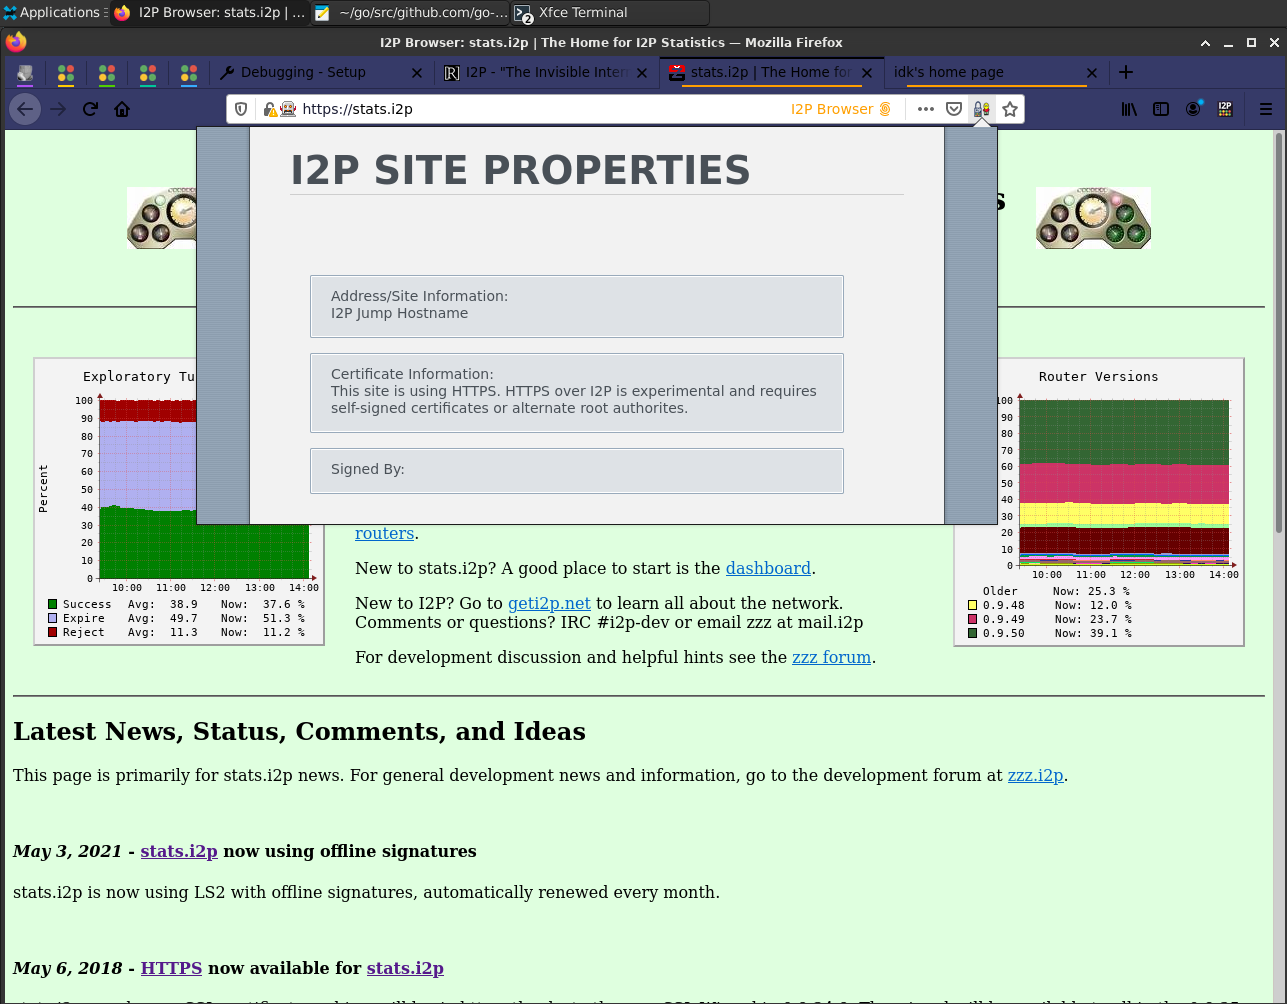Navigate back using the back arrow
This screenshot has height=1004, width=1287.
pos(25,108)
